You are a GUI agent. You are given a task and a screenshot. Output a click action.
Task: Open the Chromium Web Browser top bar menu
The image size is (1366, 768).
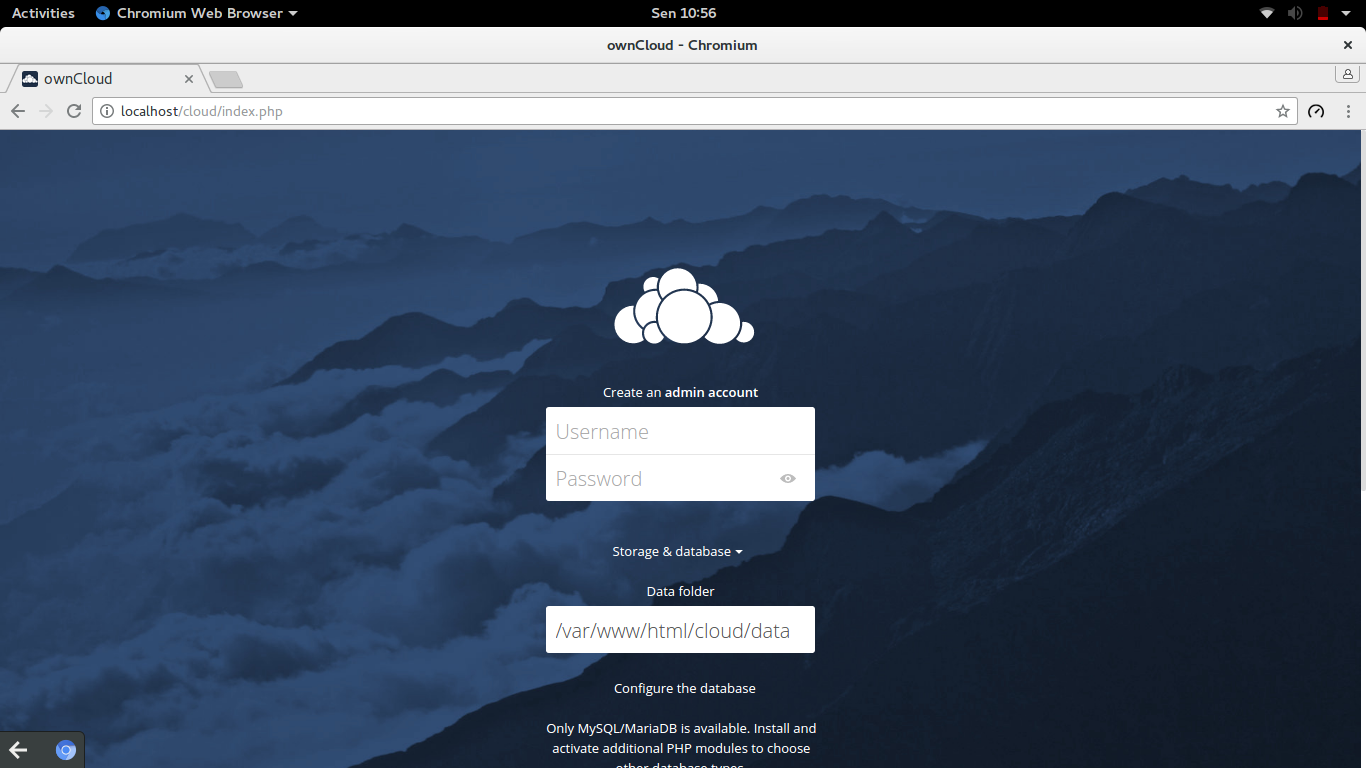196,13
